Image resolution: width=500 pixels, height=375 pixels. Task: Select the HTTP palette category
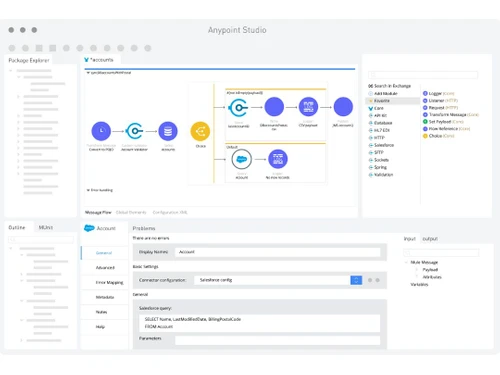pos(379,138)
